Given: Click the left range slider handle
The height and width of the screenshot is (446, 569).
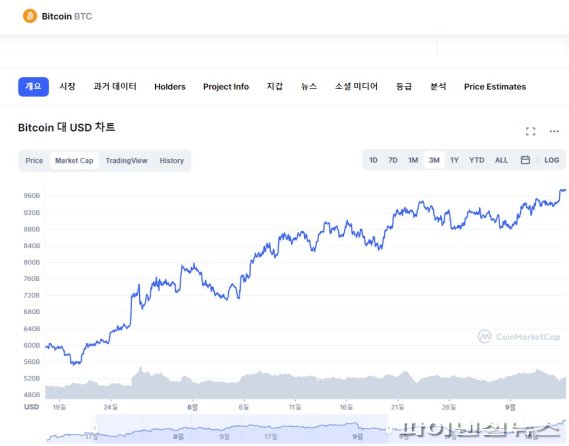Looking at the screenshot, I should point(95,428).
